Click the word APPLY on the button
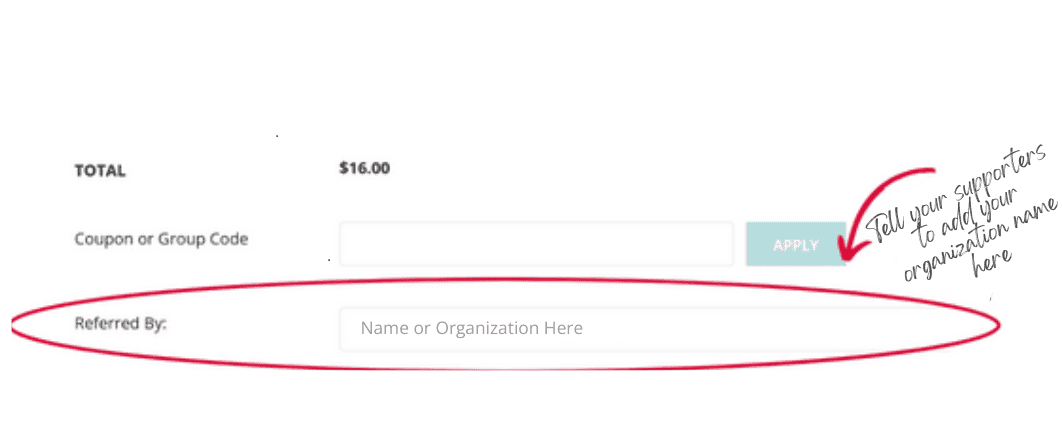Image resolution: width=1062 pixels, height=426 pixels. 796,244
